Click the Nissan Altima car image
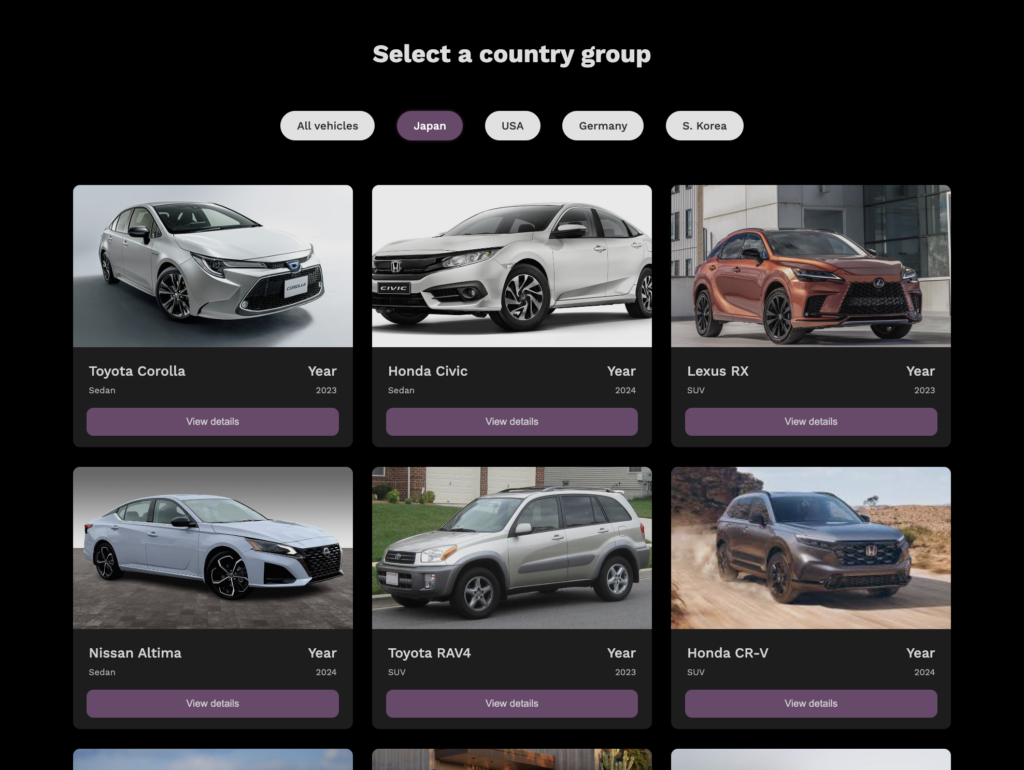 coord(213,548)
